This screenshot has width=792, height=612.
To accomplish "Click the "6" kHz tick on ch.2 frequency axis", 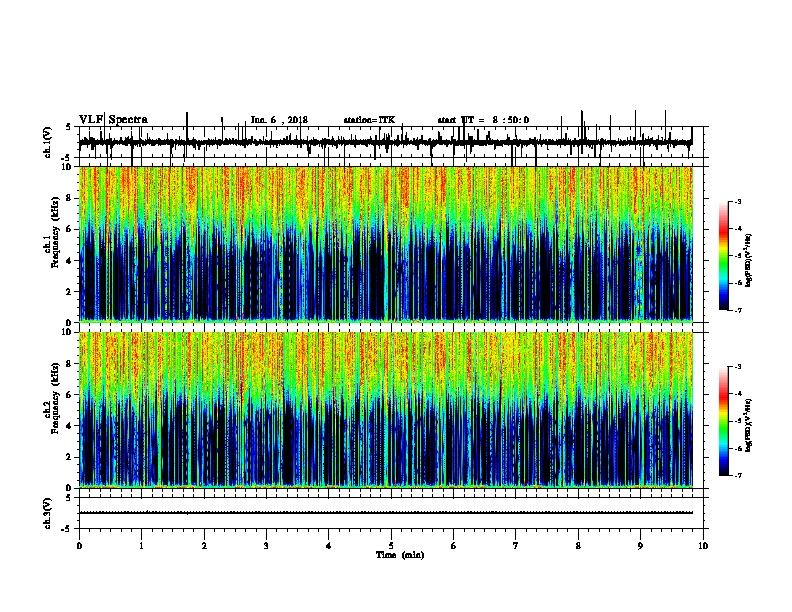I will click(69, 395).
